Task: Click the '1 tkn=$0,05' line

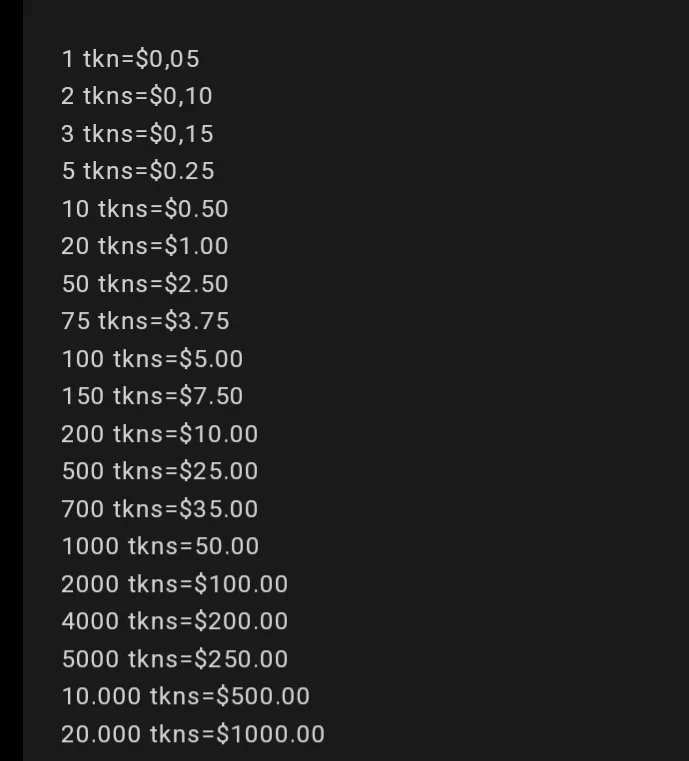Action: point(130,59)
